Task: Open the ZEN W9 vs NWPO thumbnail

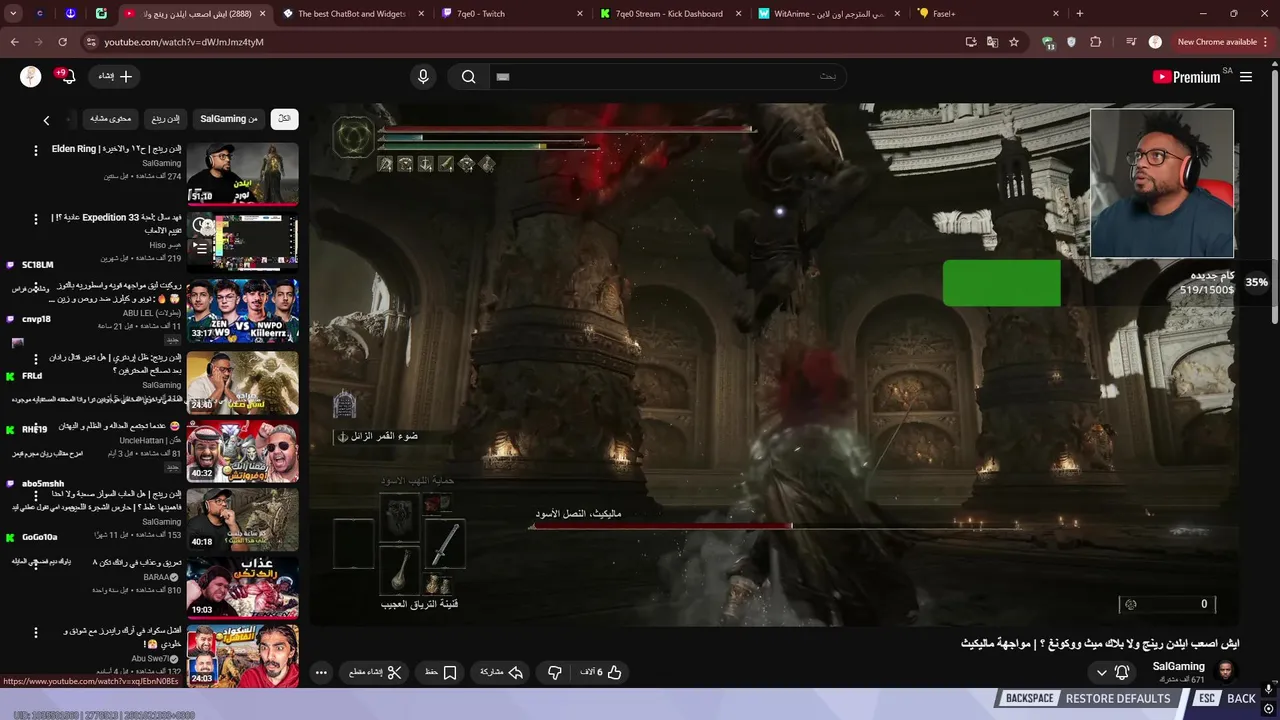Action: (242, 311)
